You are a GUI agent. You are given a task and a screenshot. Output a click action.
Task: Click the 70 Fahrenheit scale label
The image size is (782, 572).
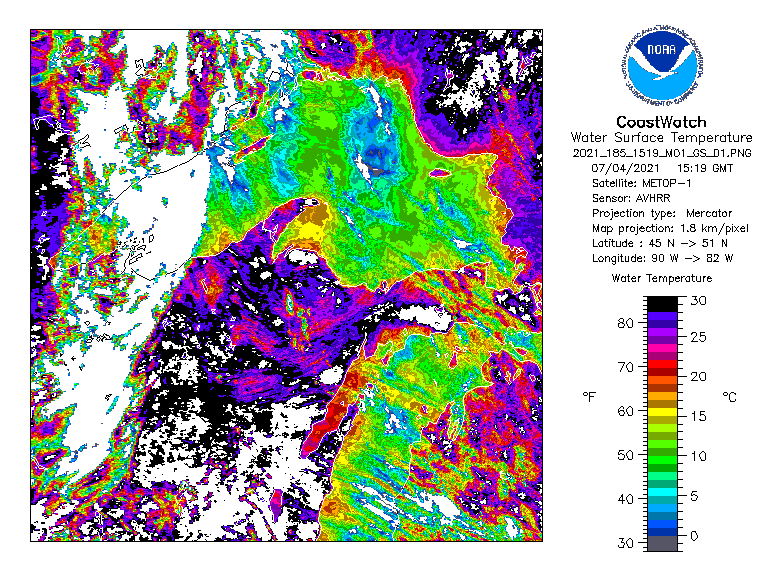click(x=625, y=367)
